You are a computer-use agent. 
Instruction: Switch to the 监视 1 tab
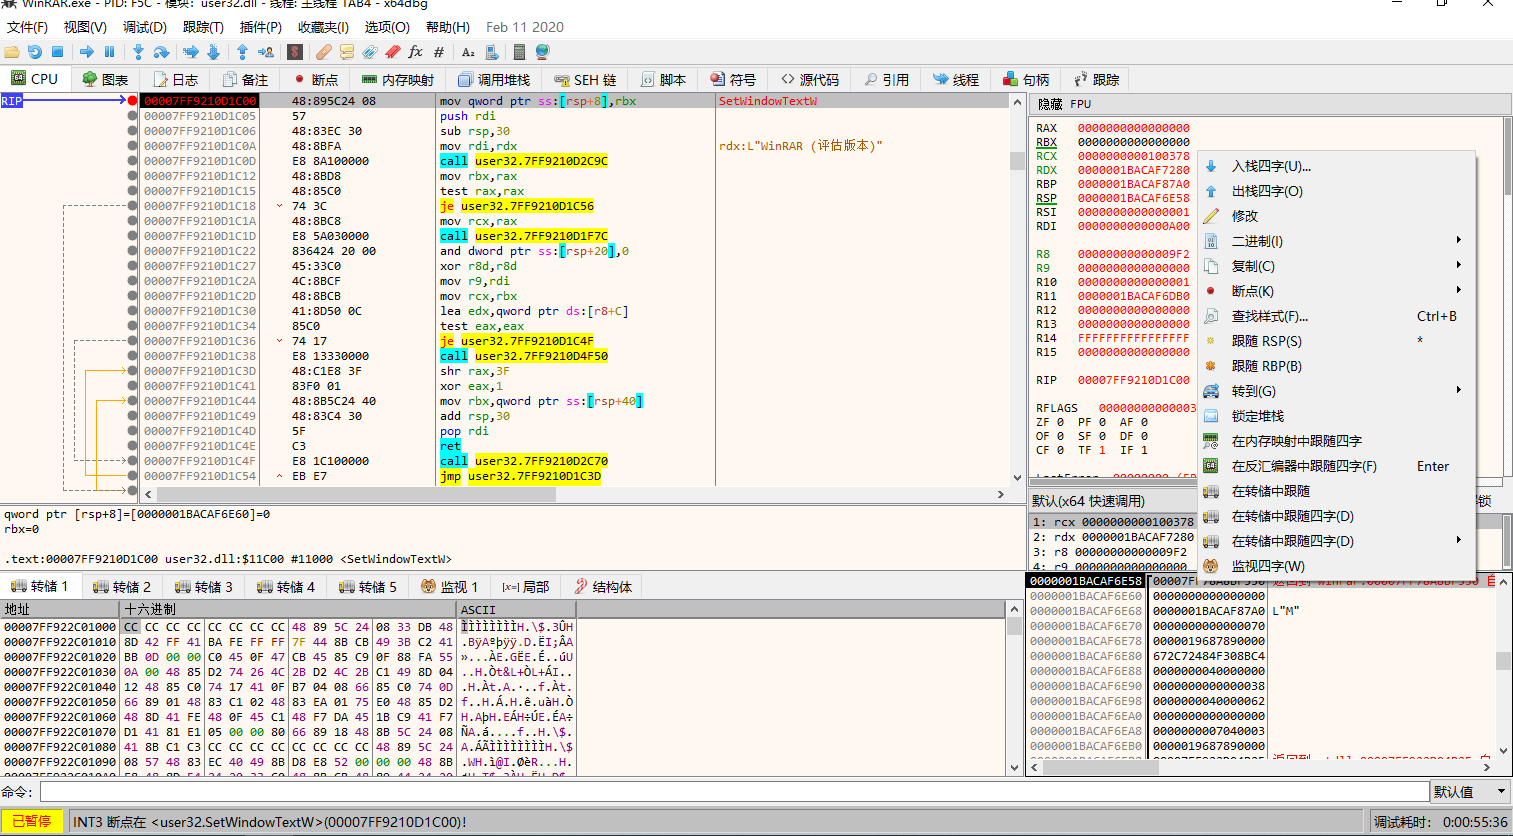449,587
